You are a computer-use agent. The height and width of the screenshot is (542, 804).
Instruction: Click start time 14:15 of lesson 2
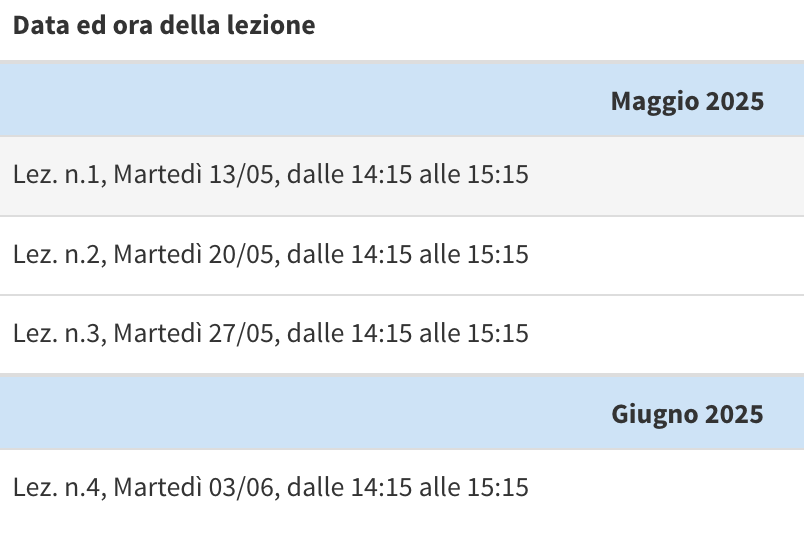coord(382,254)
